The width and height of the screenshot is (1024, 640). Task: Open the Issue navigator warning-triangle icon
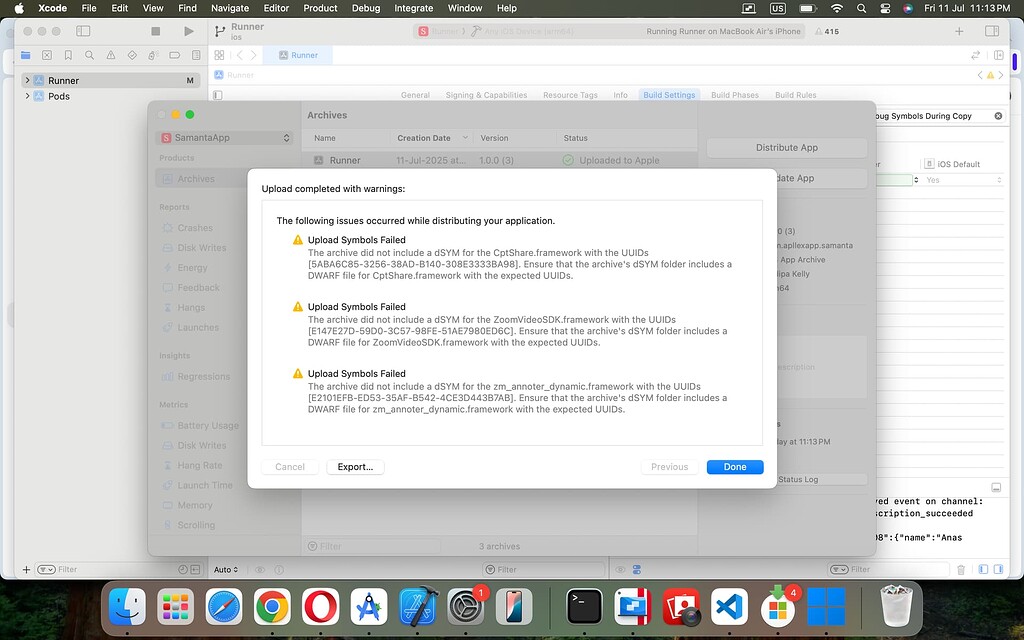click(111, 56)
